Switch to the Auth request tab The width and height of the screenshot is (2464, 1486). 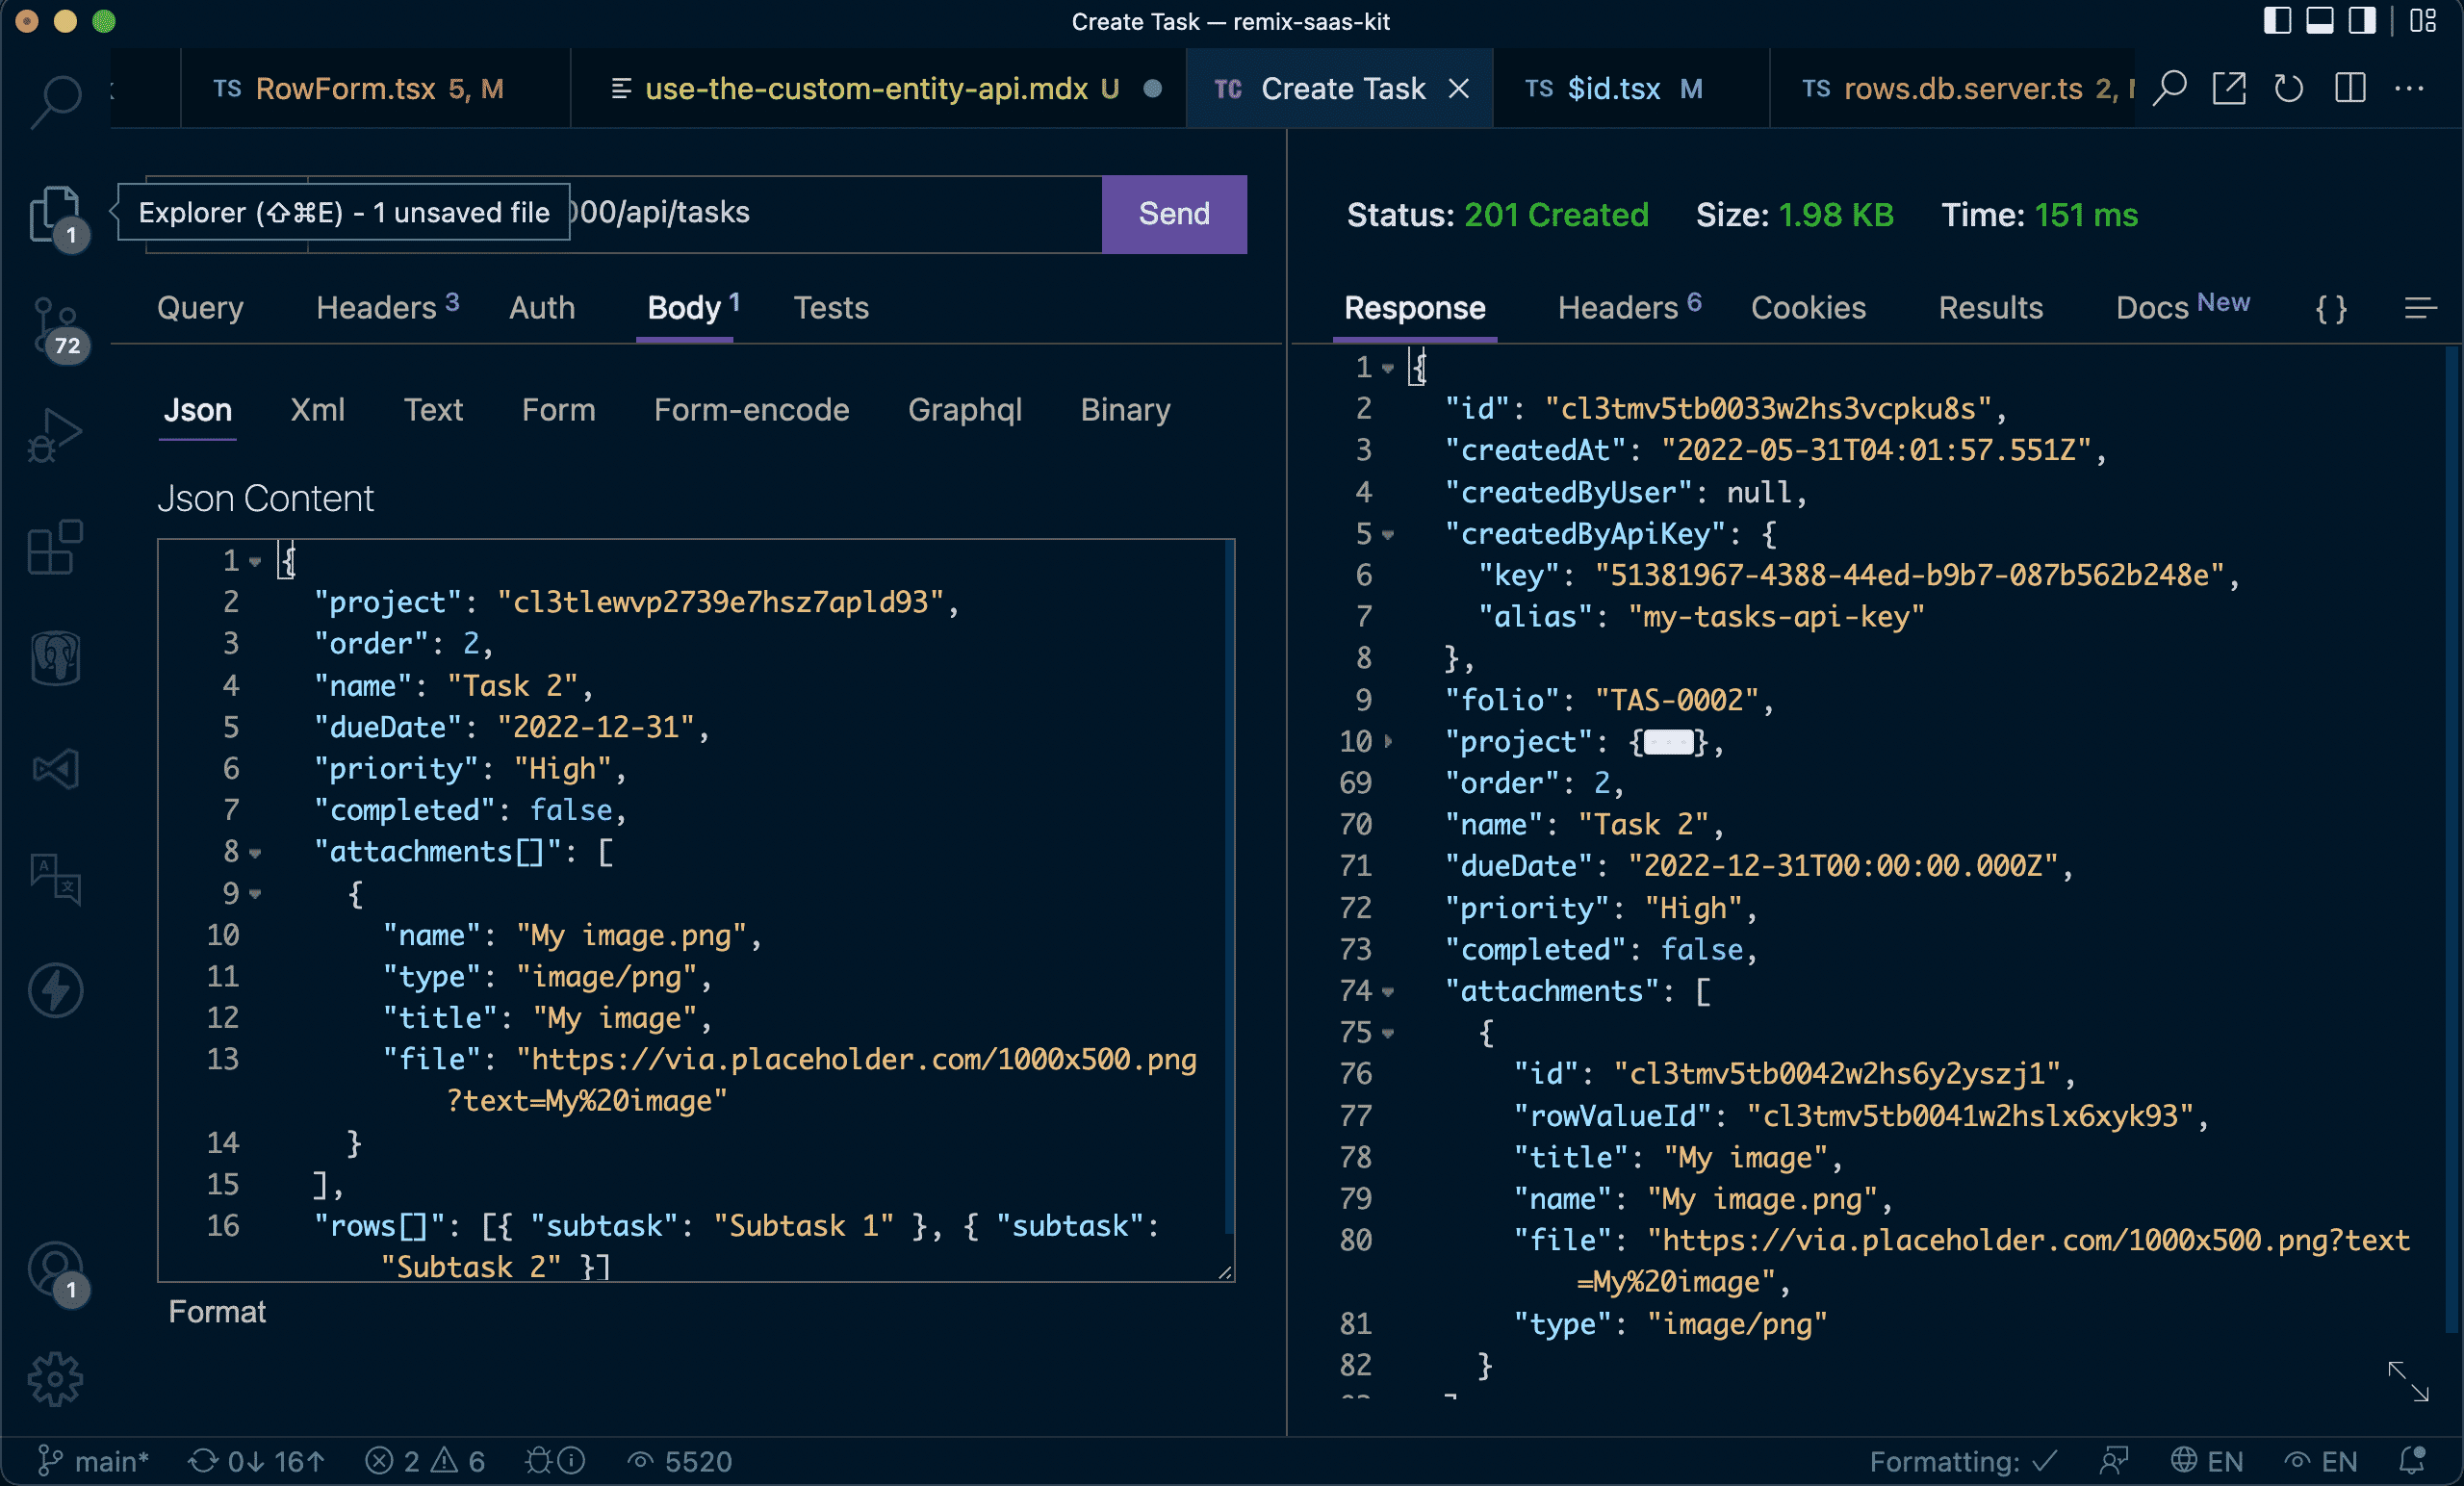pyautogui.click(x=540, y=306)
